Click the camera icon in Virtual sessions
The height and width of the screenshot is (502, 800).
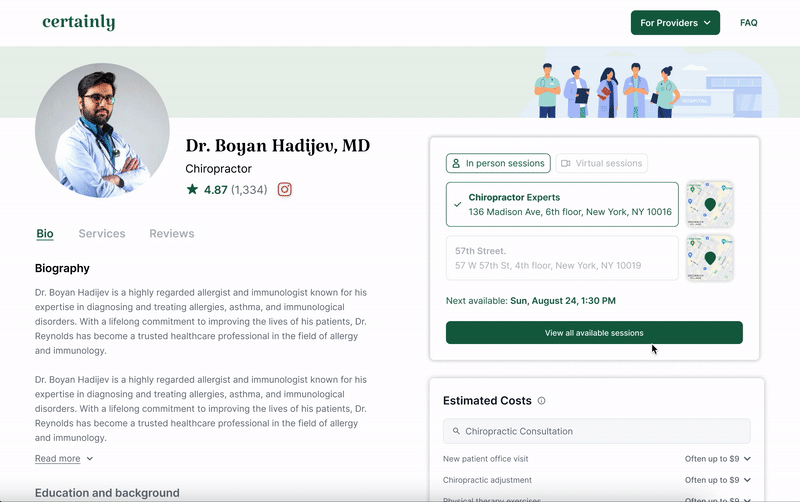tap(565, 163)
